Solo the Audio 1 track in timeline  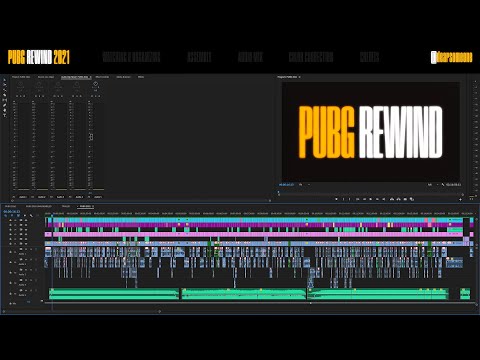(x=31, y=249)
